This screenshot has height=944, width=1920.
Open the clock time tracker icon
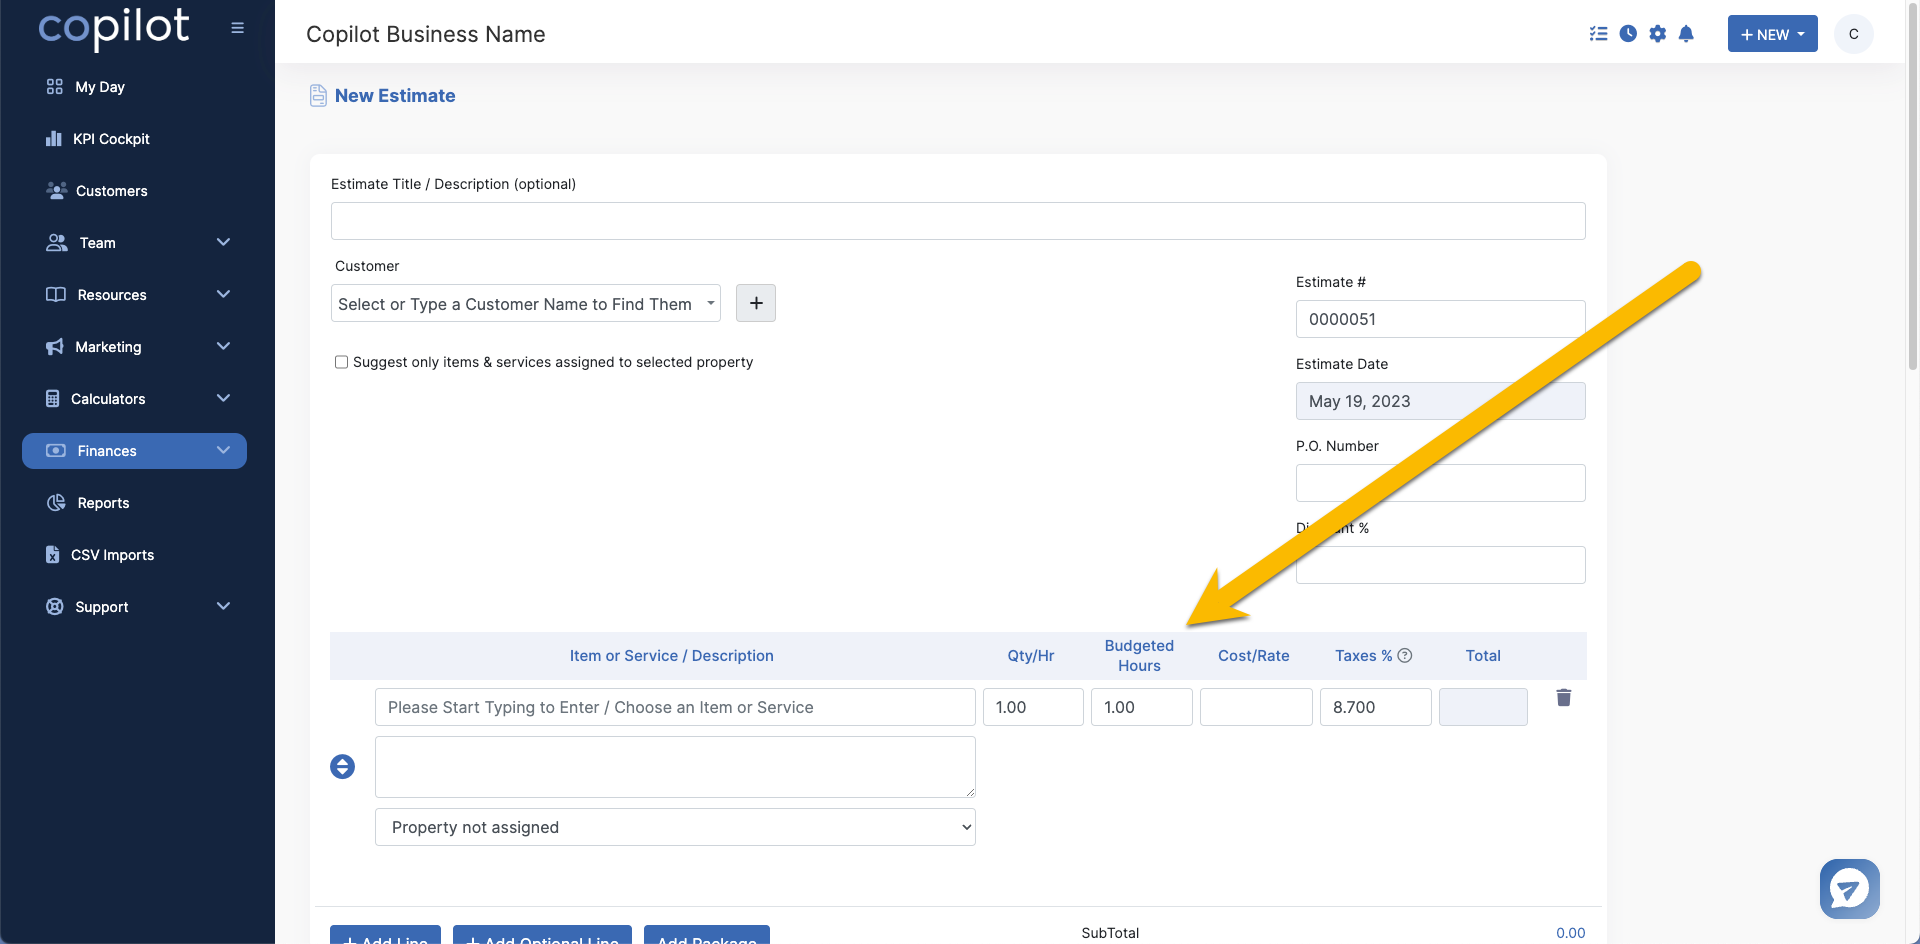coord(1628,34)
